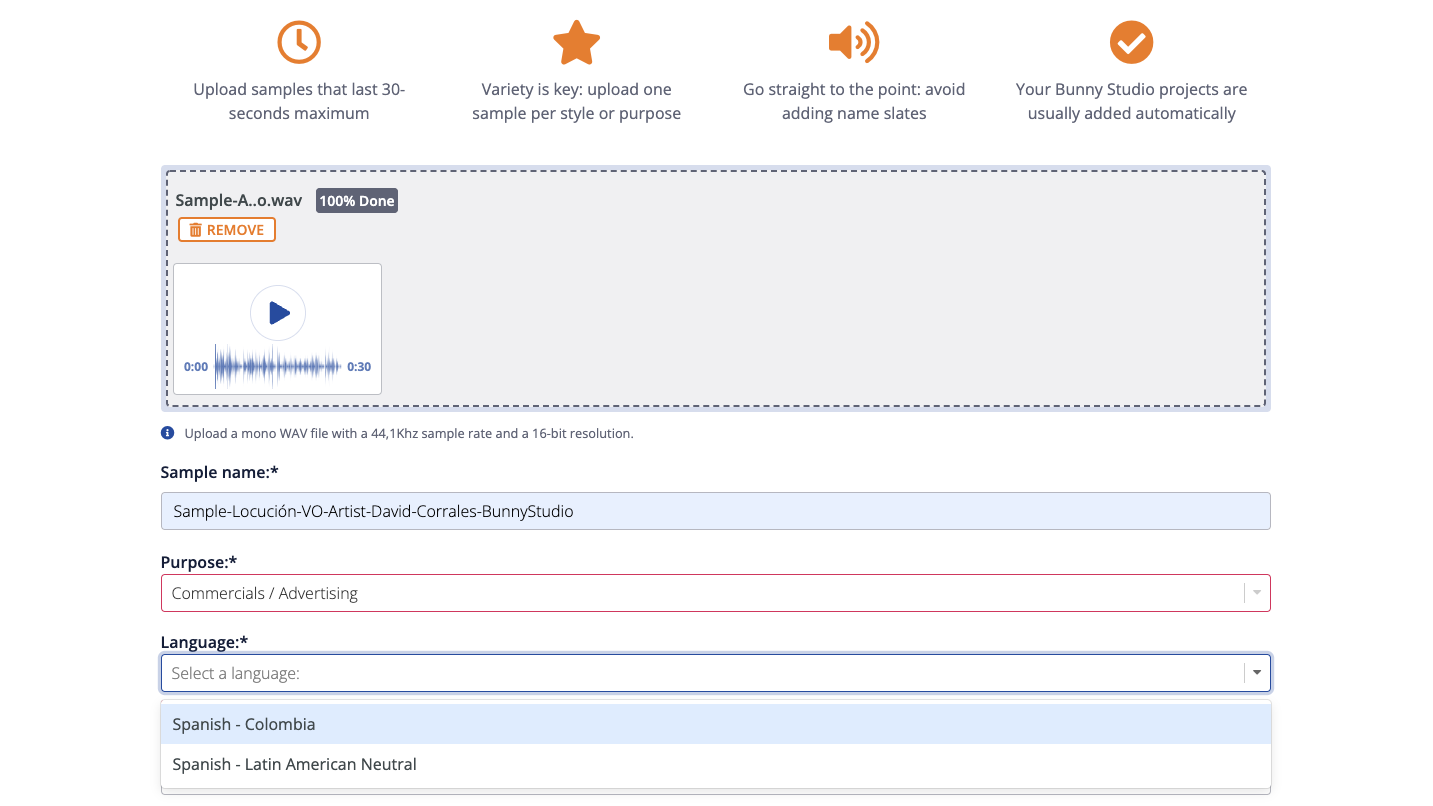Click the 0:30 duration label

pos(359,367)
